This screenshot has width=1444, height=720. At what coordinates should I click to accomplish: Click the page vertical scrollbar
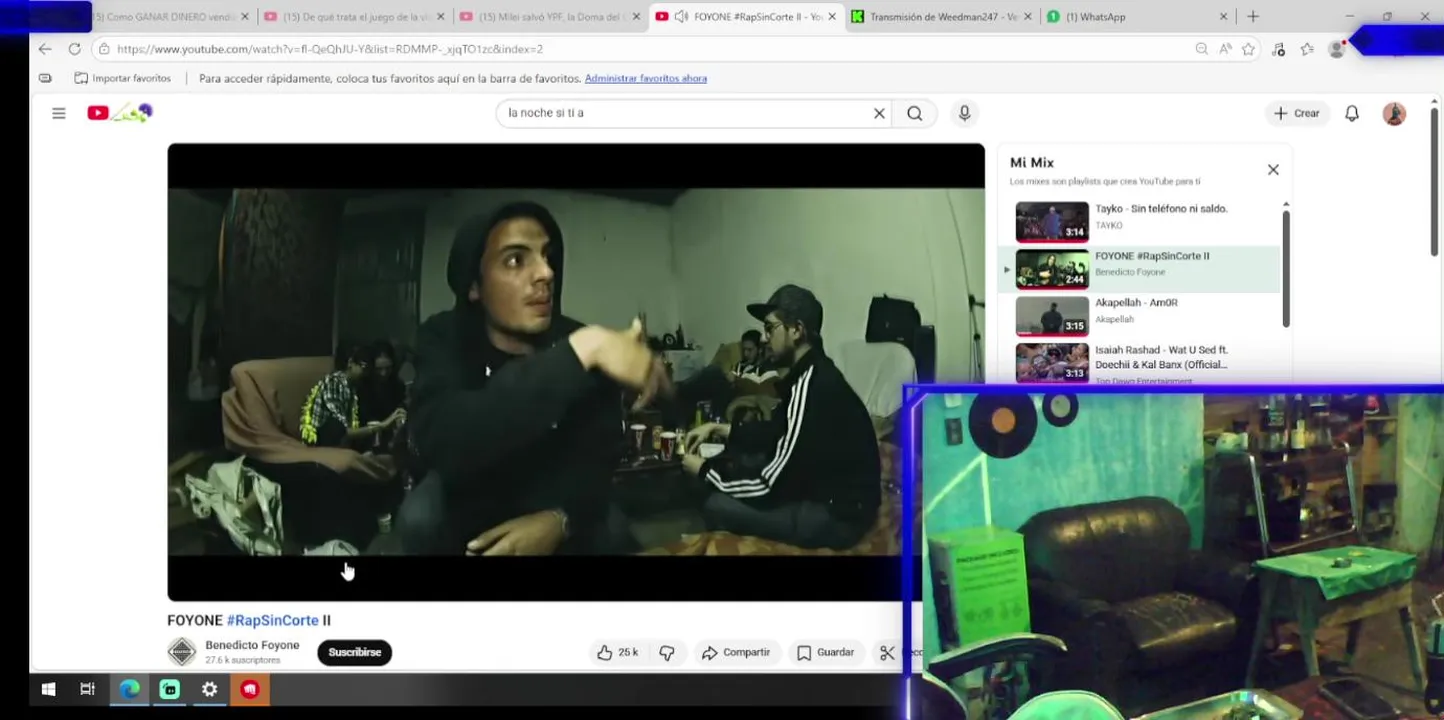coord(1433,180)
